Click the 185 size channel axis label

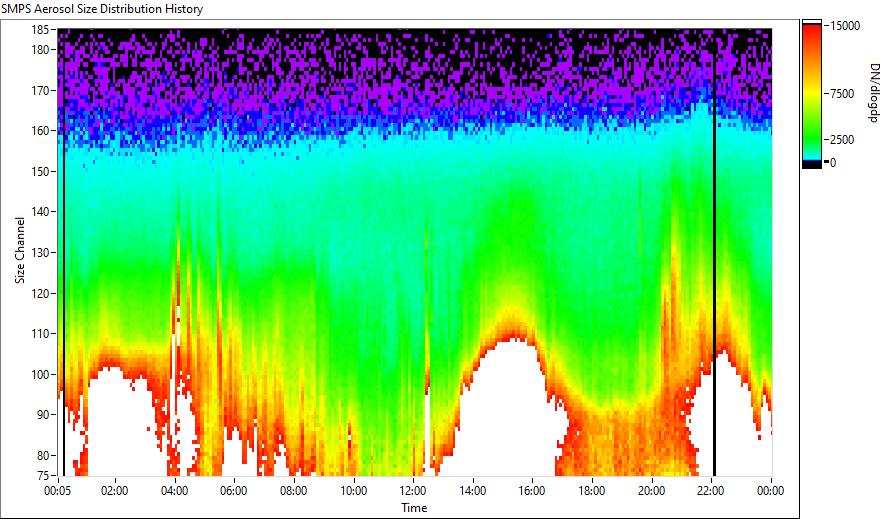click(42, 29)
